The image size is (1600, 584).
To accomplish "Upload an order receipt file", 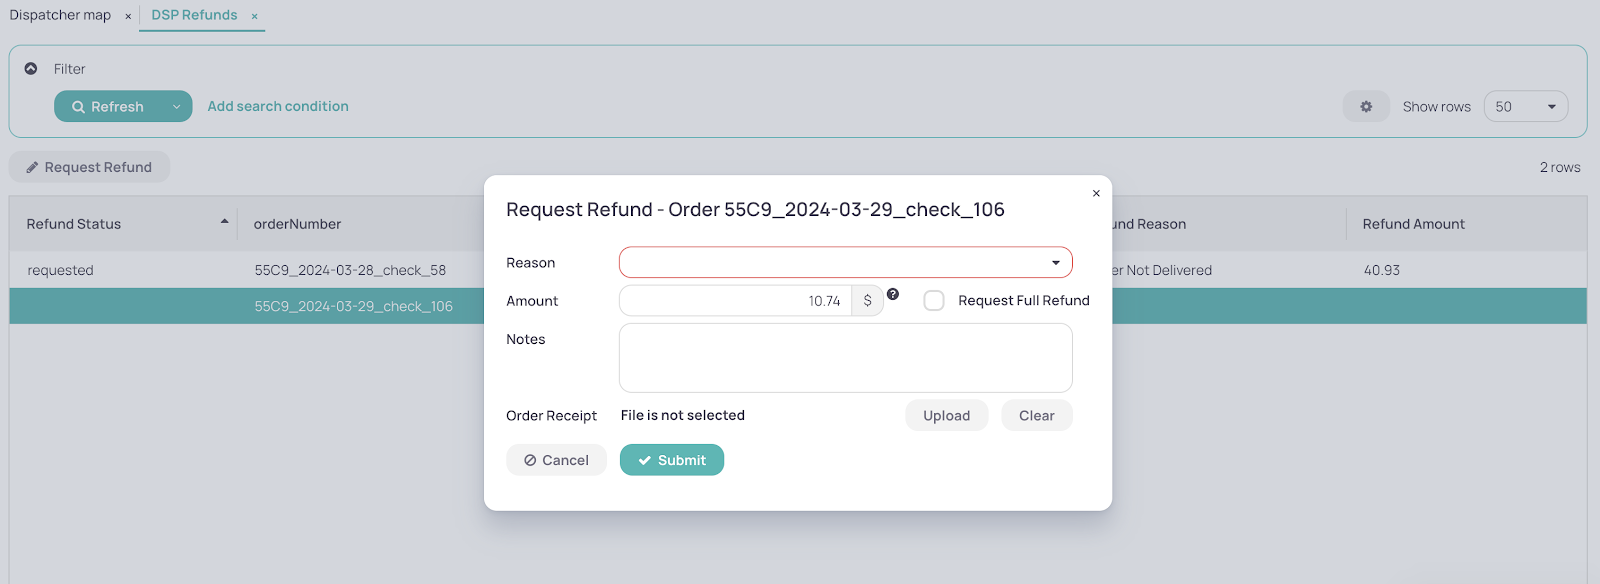I will pyautogui.click(x=946, y=416).
